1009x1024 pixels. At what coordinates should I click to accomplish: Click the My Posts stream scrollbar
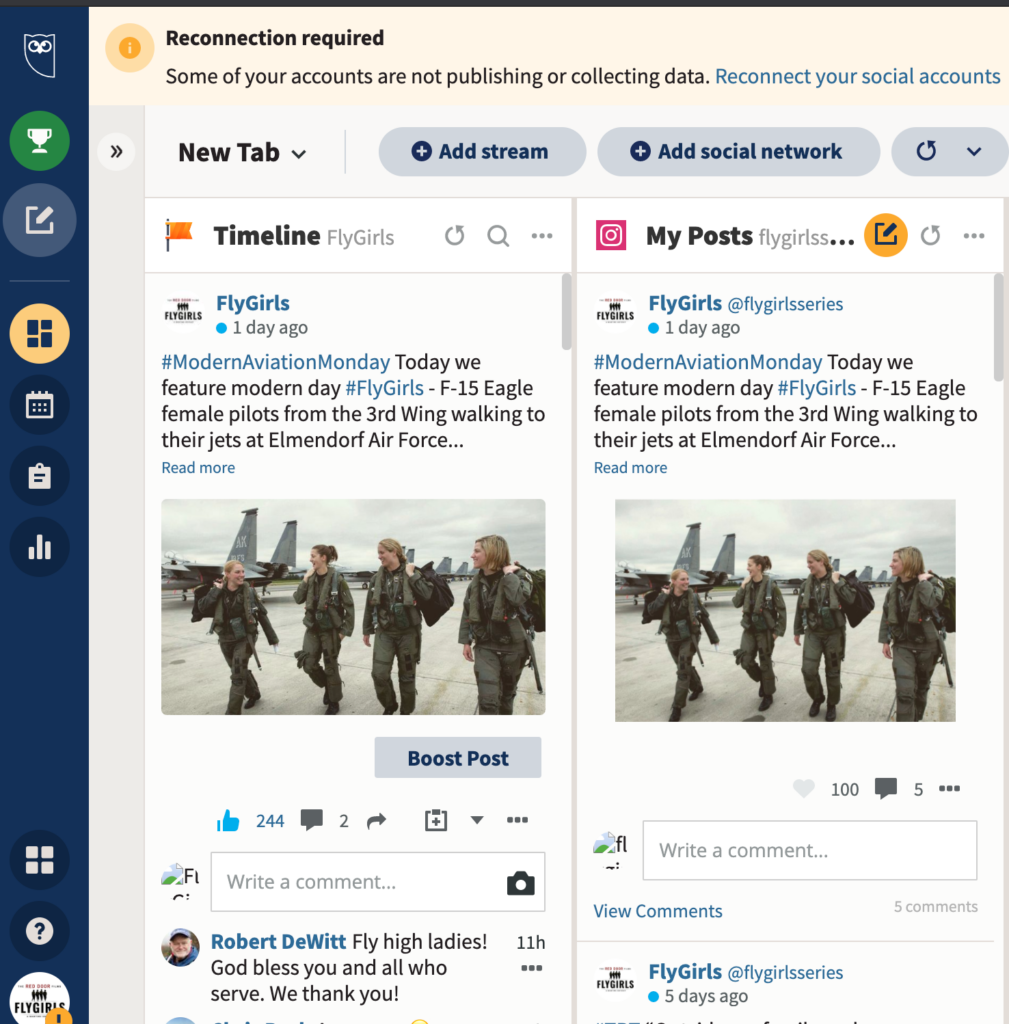pos(999,327)
